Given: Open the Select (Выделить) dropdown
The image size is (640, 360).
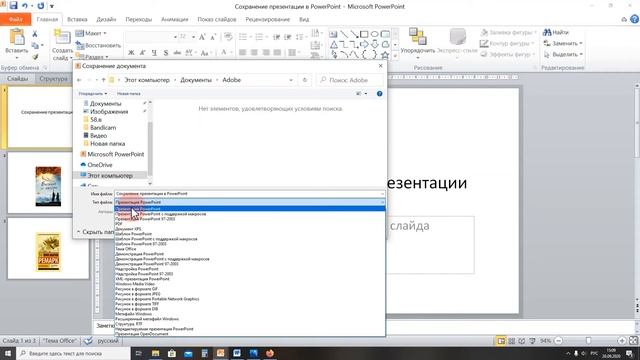Looking at the screenshot, I should click(x=562, y=54).
